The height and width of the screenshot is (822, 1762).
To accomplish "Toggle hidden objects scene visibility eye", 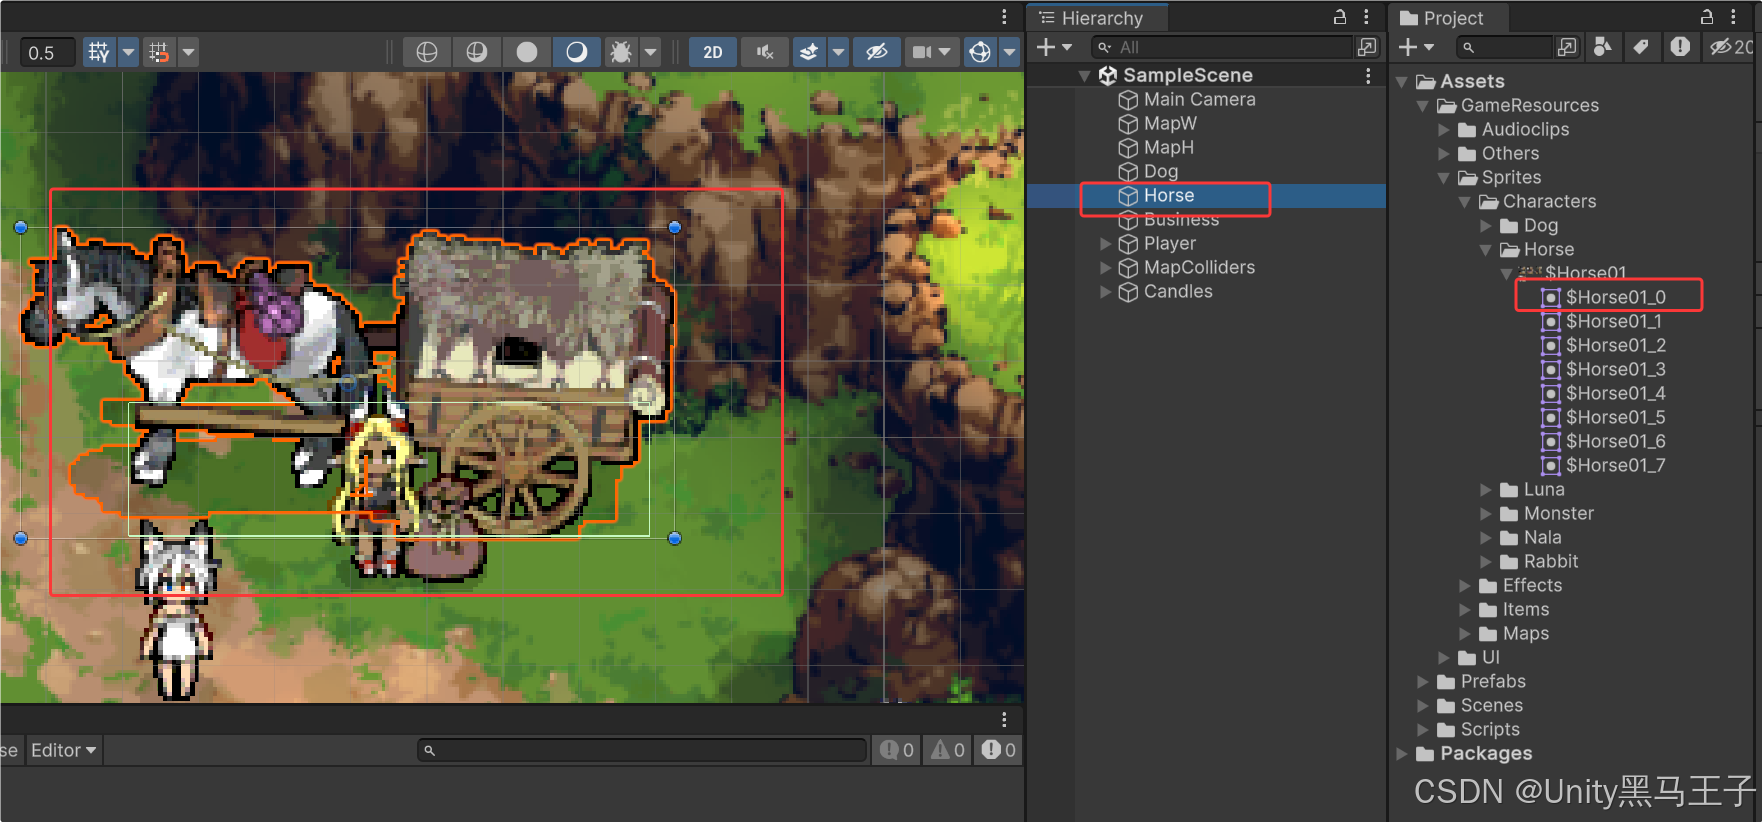I will (x=877, y=52).
